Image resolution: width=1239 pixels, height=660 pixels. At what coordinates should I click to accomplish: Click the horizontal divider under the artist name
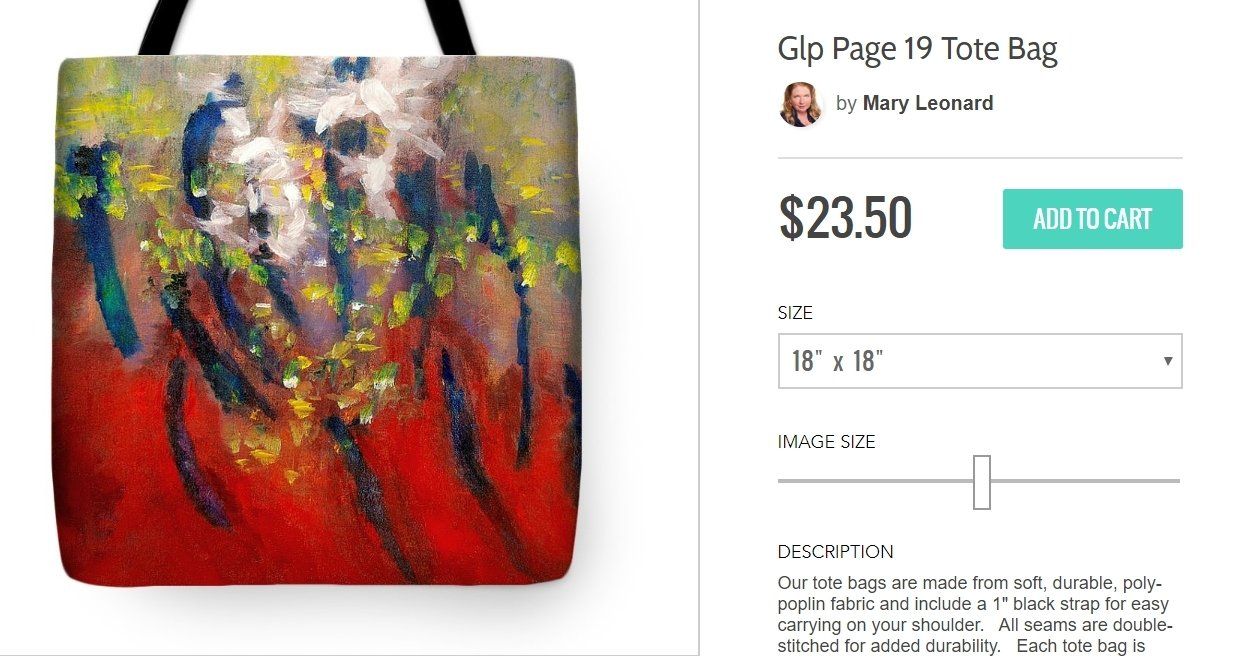point(980,158)
